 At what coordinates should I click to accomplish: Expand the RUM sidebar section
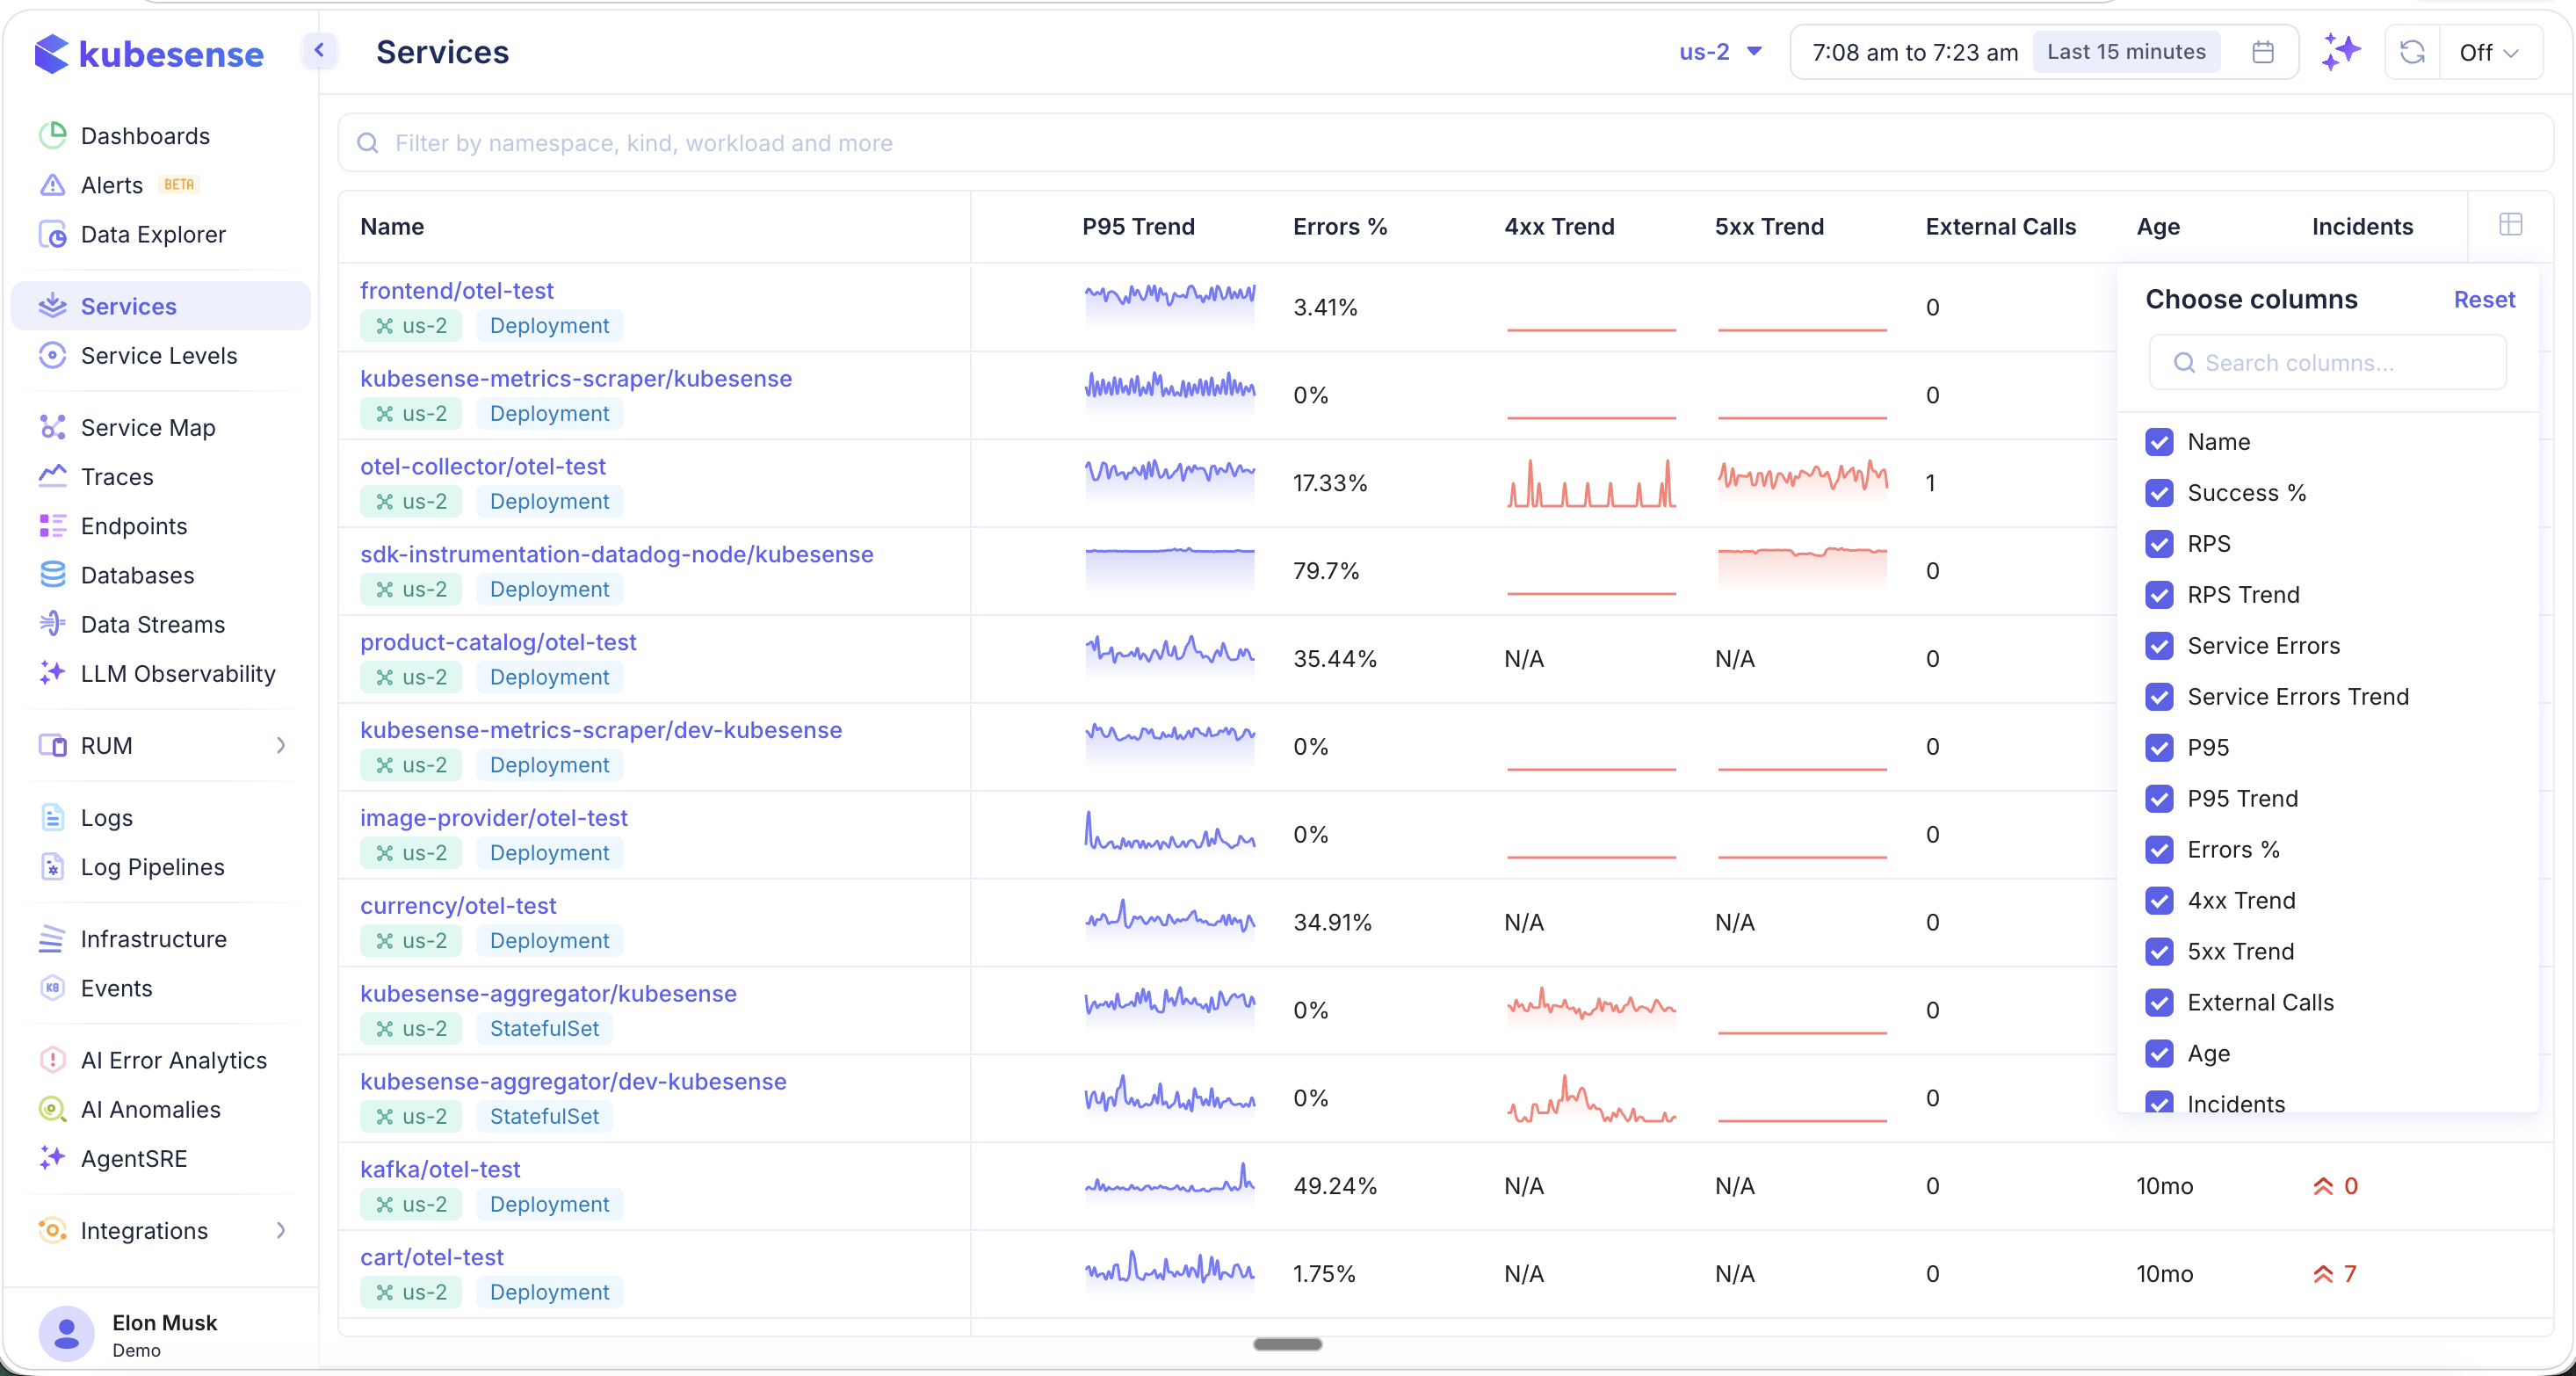point(281,745)
